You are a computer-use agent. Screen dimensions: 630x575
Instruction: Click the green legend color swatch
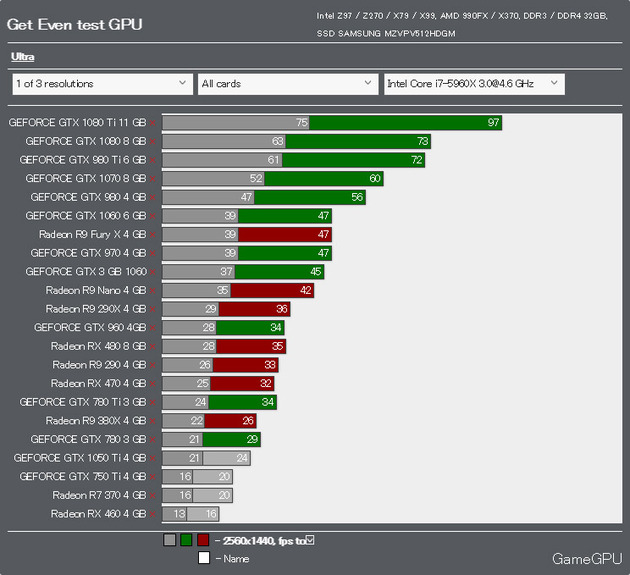click(x=186, y=540)
